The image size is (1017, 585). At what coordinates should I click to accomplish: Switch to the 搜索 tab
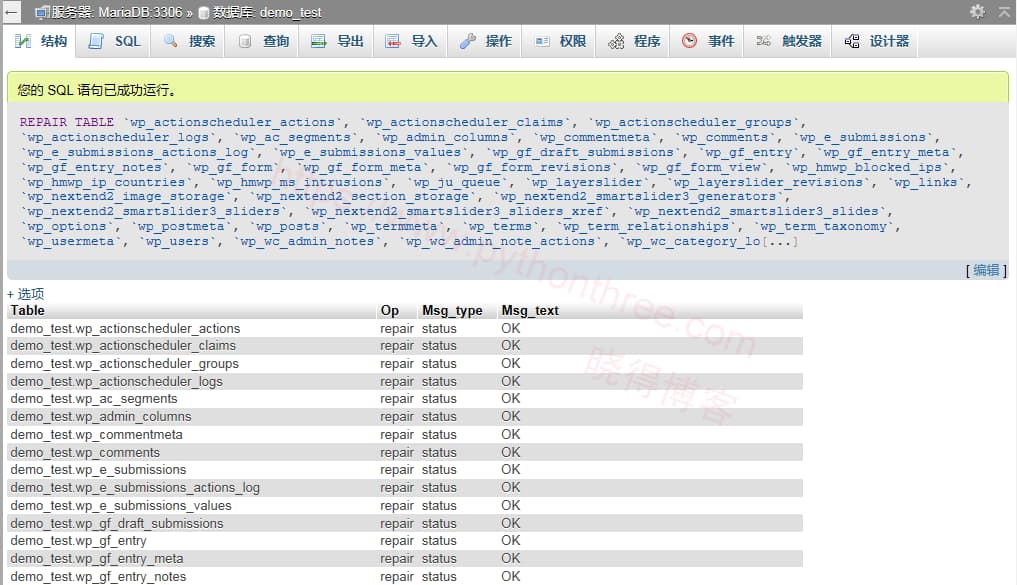coord(187,42)
